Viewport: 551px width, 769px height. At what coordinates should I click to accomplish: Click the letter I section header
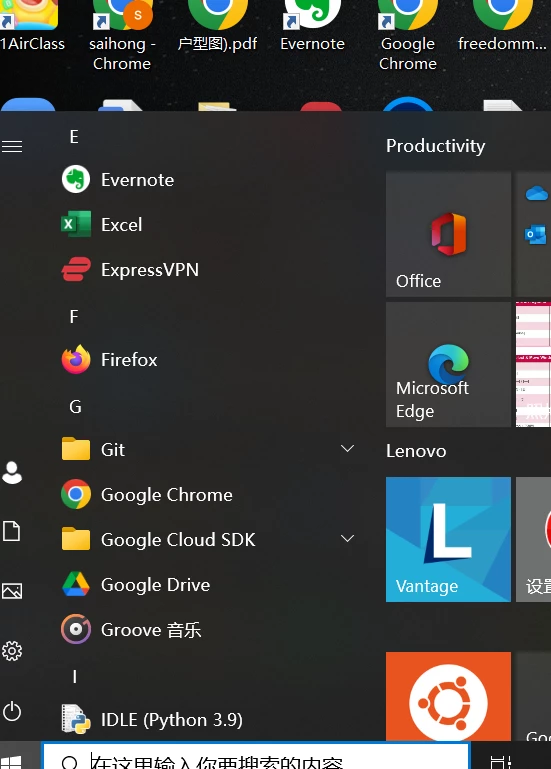[x=75, y=677]
